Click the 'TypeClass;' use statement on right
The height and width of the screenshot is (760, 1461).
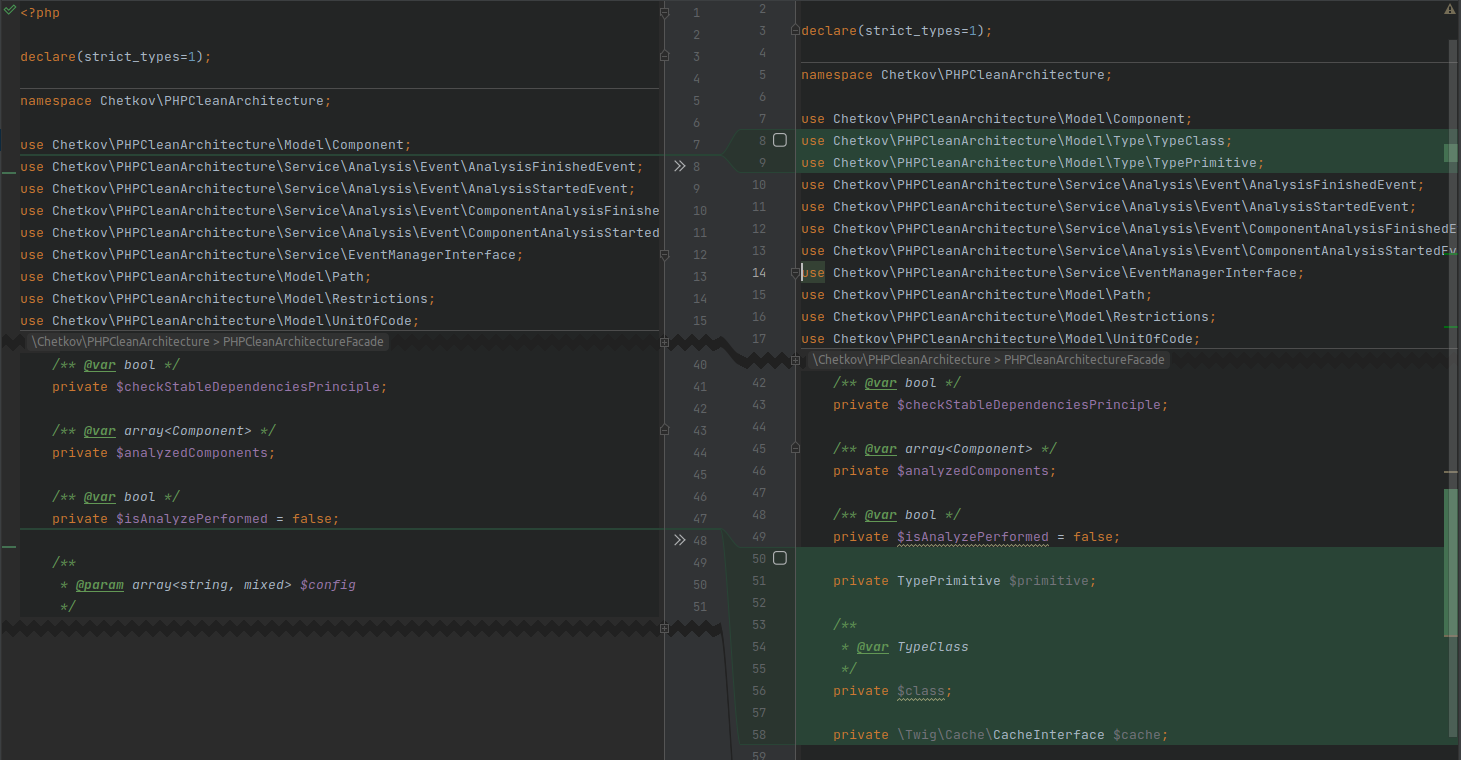[x=1016, y=141]
